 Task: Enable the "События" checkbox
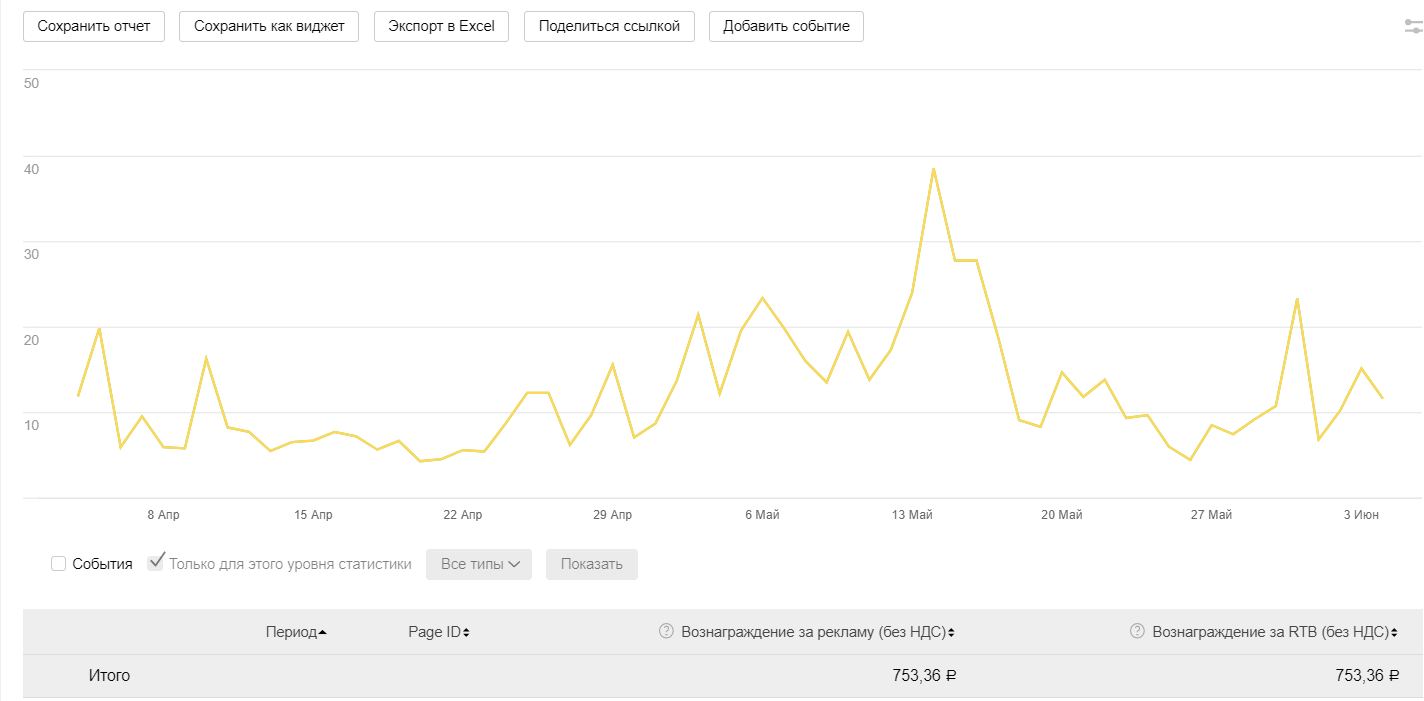click(x=59, y=564)
